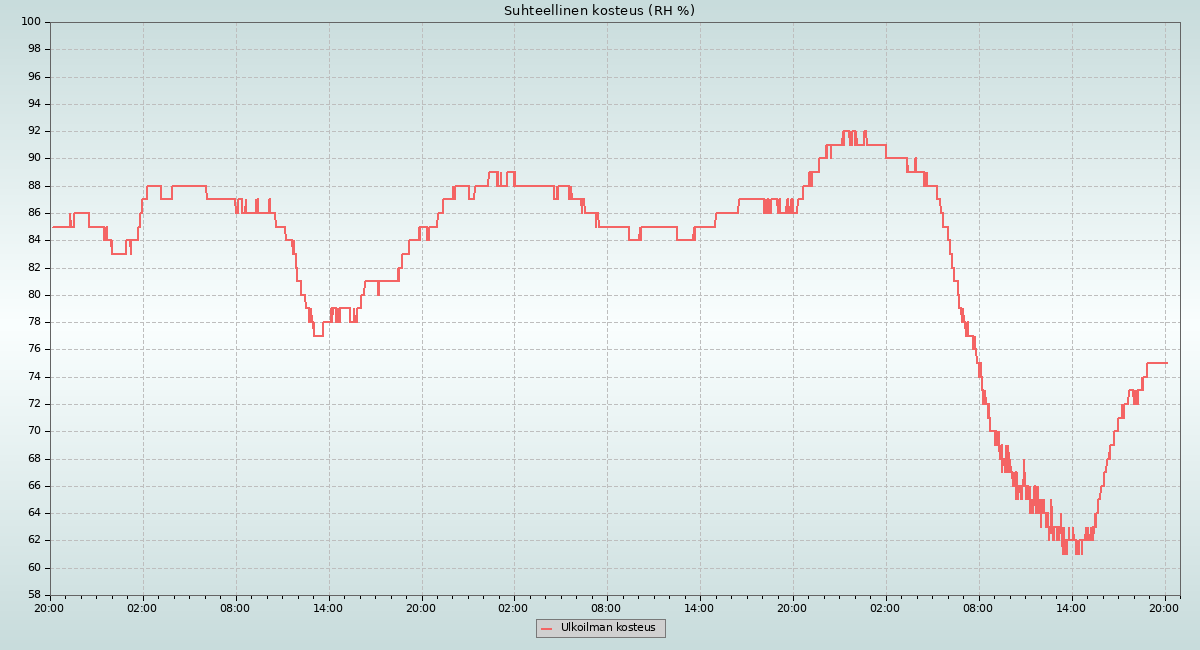Click the chart title Suhteellinen kosteus (RH %)
This screenshot has height=650, width=1200.
(599, 11)
